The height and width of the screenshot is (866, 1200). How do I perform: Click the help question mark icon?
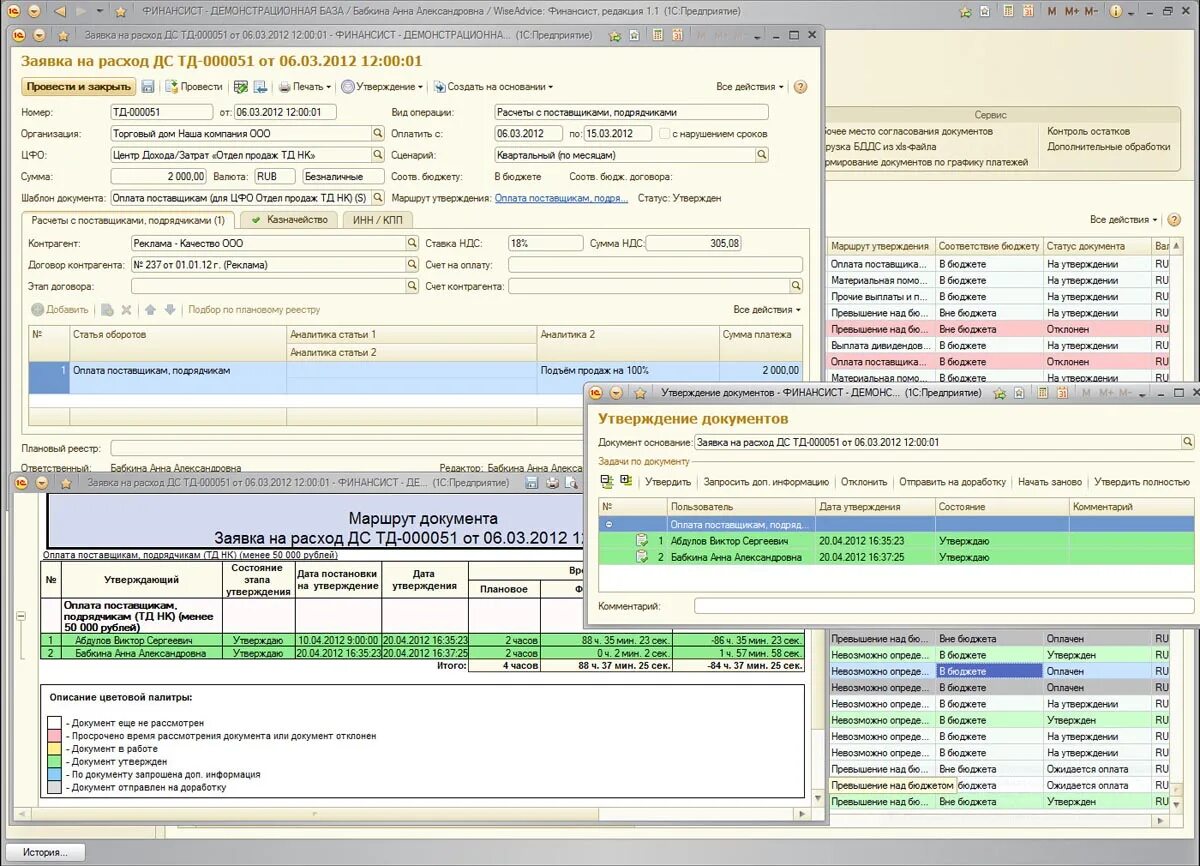[x=800, y=87]
